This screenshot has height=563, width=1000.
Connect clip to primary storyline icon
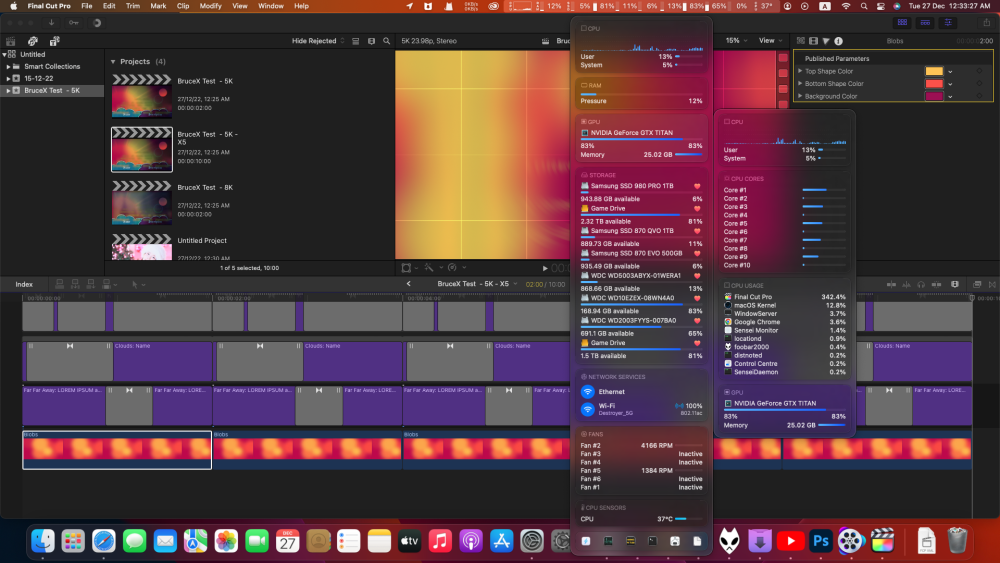point(59,284)
